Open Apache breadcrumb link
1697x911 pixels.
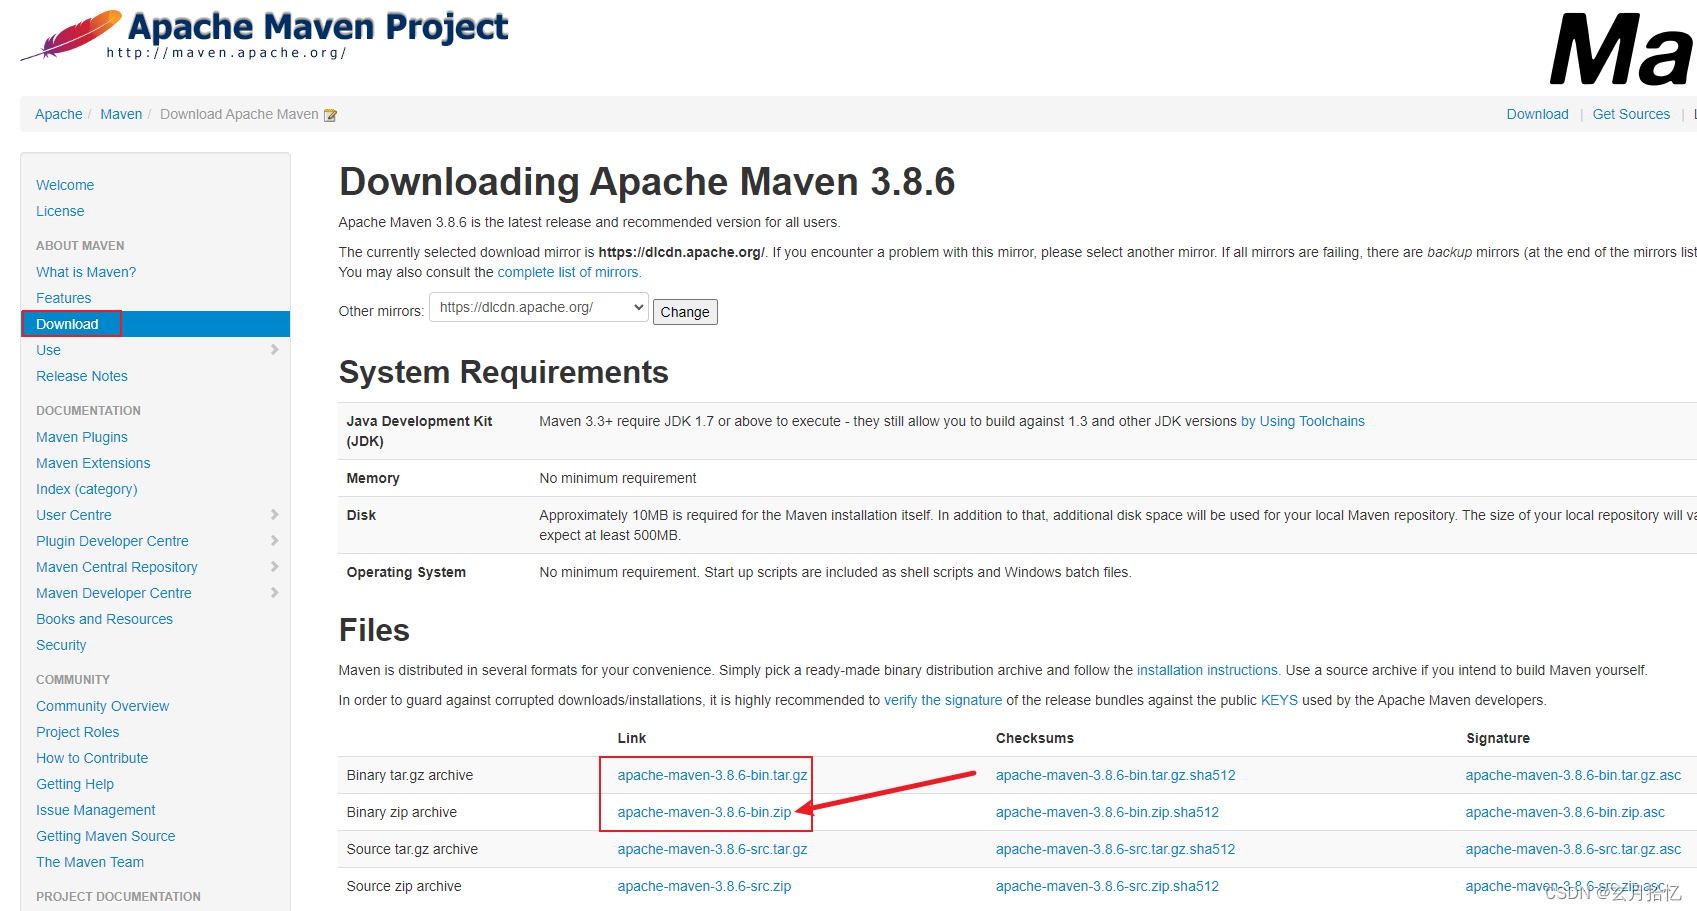pyautogui.click(x=59, y=114)
